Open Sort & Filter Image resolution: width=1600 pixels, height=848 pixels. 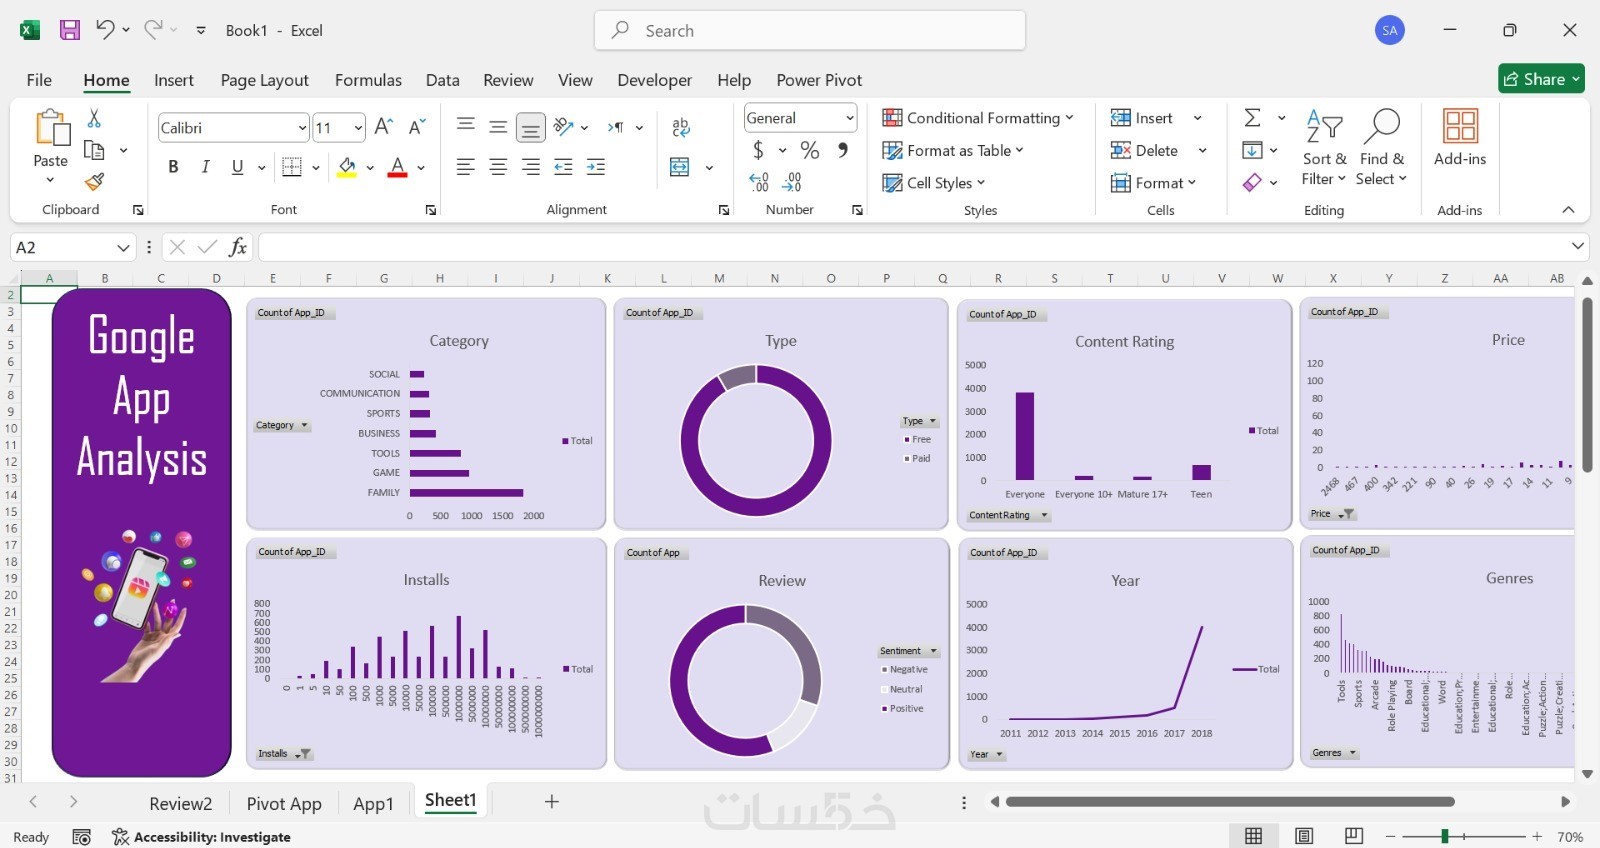1325,148
